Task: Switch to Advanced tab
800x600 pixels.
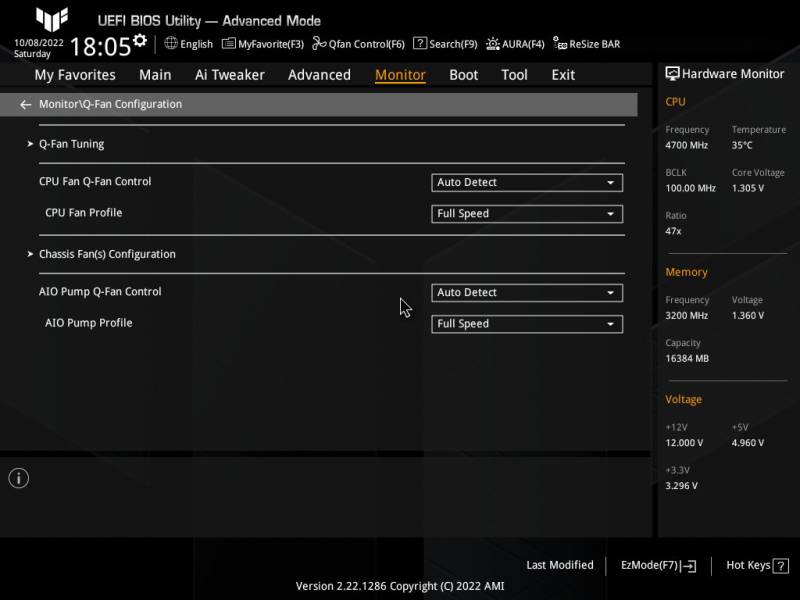Action: tap(319, 75)
